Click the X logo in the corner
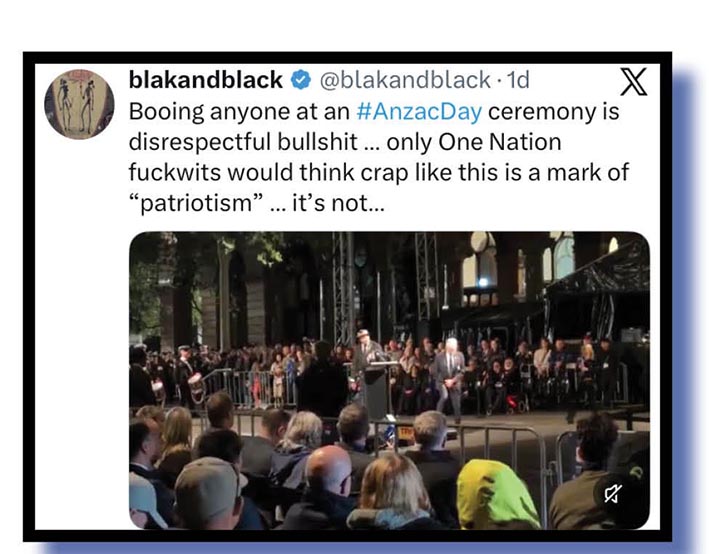This screenshot has width=709, height=554. tap(634, 81)
